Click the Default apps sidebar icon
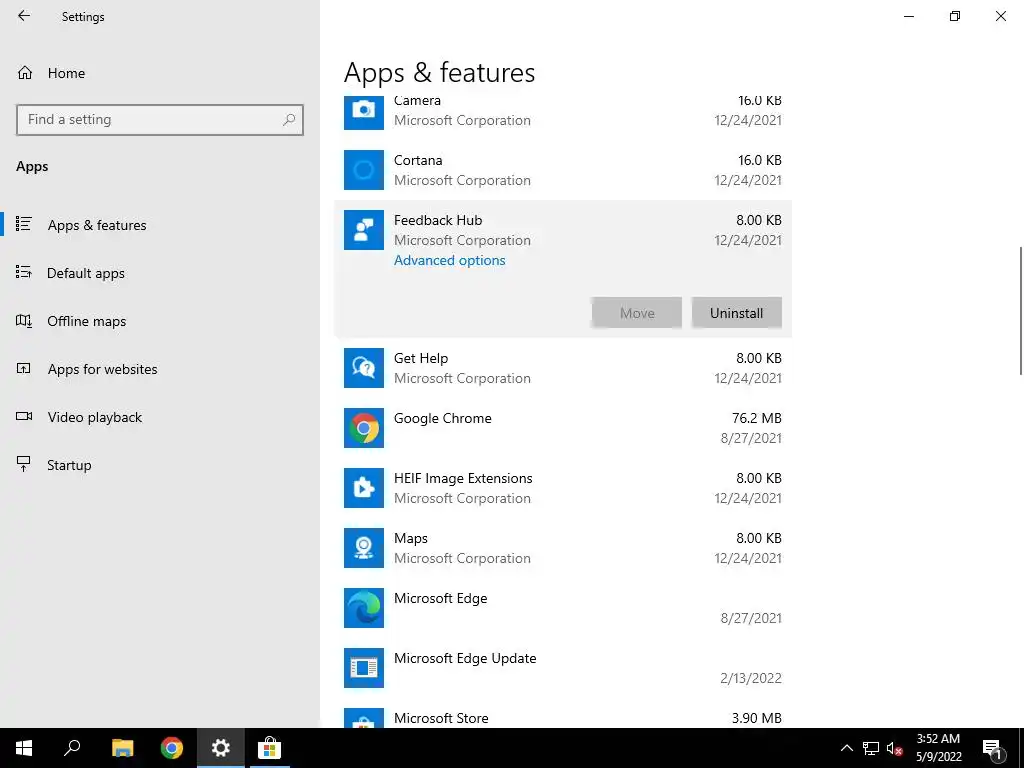This screenshot has height=768, width=1024. pos(24,272)
